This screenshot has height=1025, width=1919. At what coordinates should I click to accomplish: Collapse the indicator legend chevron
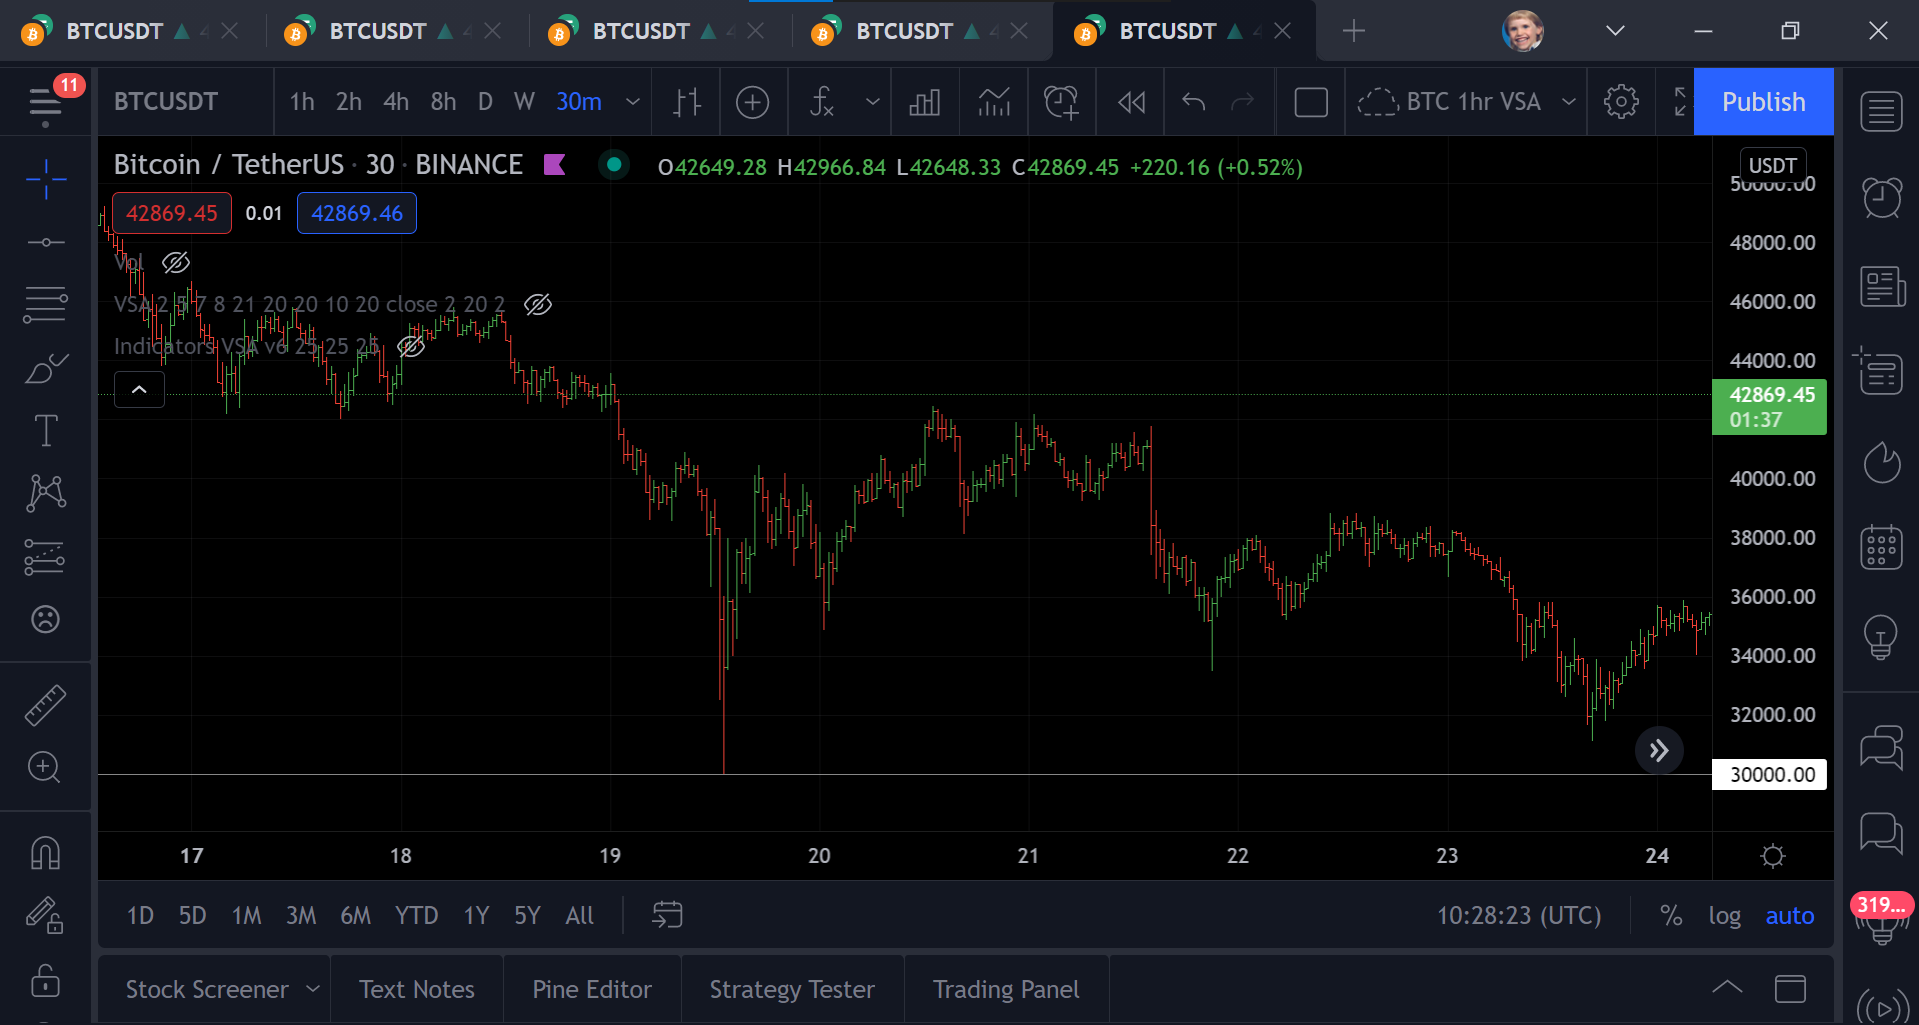tap(140, 389)
